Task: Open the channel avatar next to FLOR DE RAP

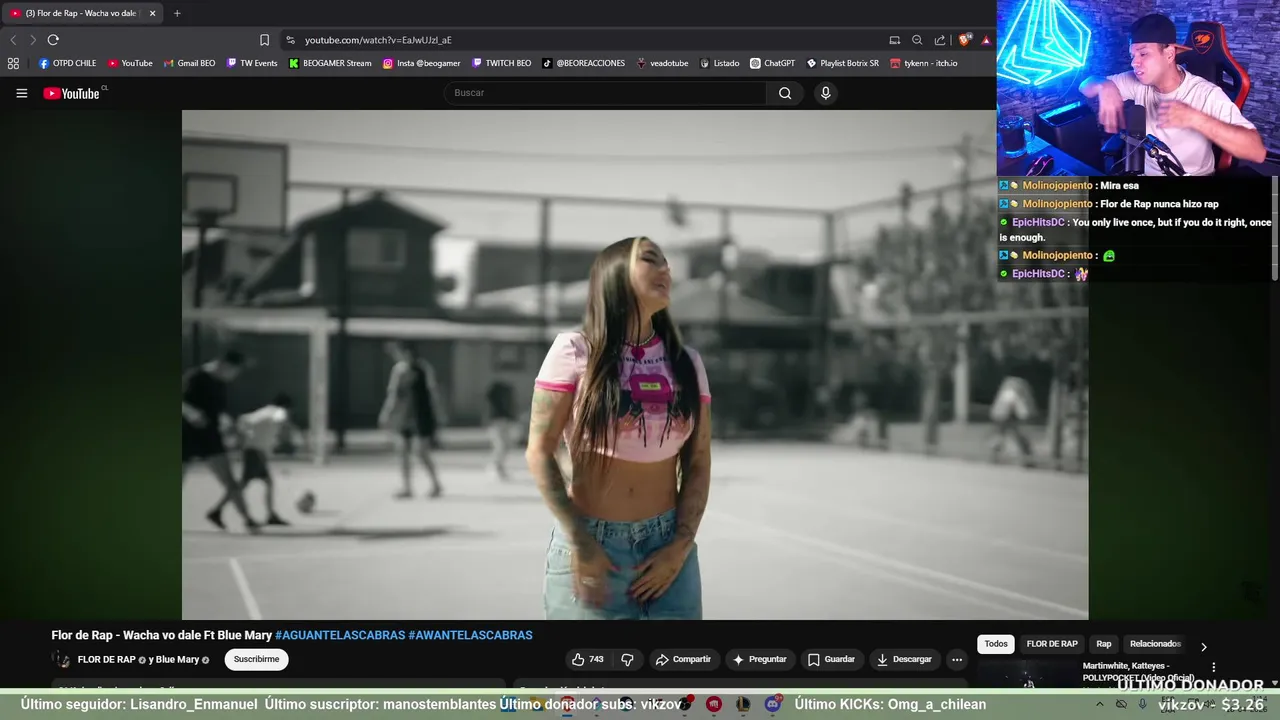Action: pyautogui.click(x=62, y=660)
